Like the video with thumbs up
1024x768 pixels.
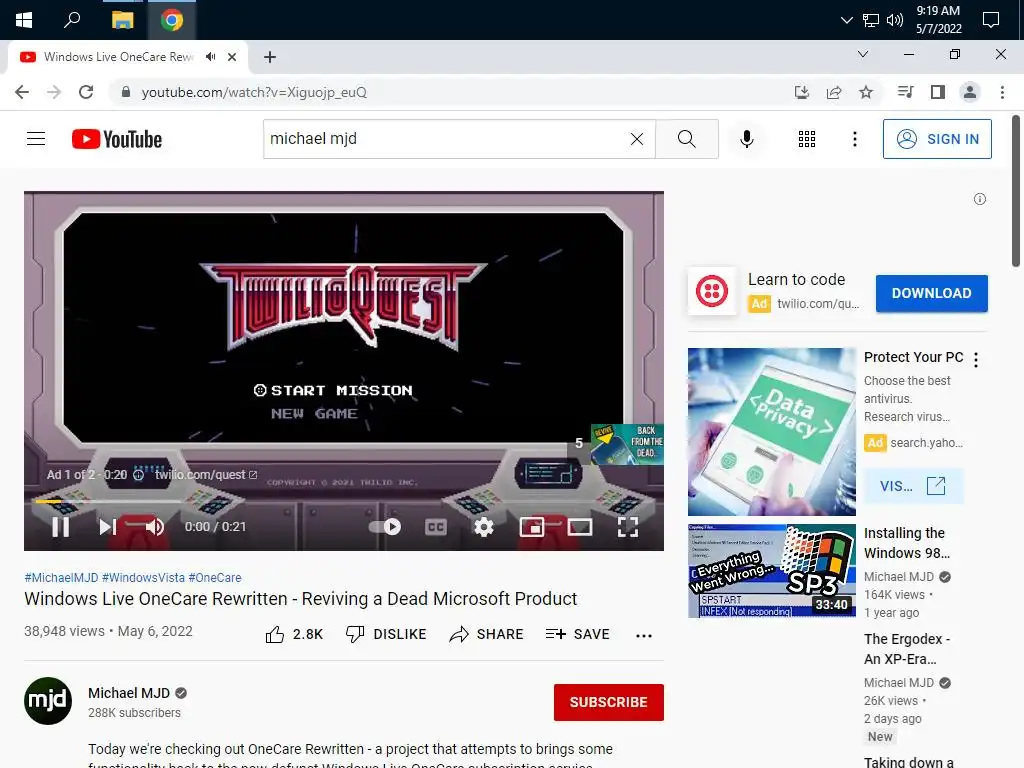(x=294, y=634)
